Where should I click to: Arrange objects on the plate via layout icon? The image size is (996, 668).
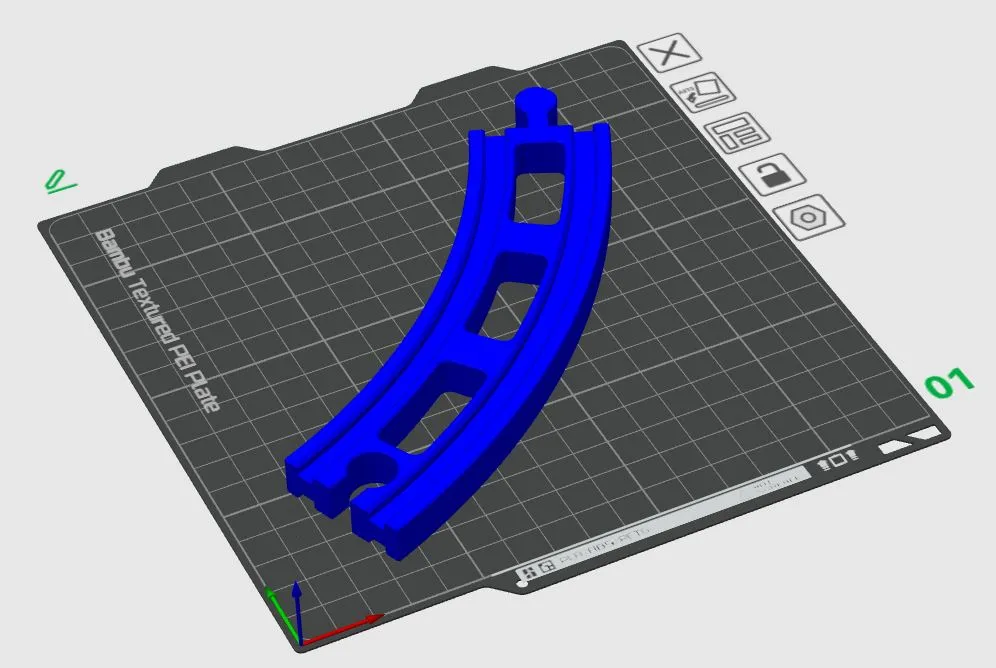point(737,133)
